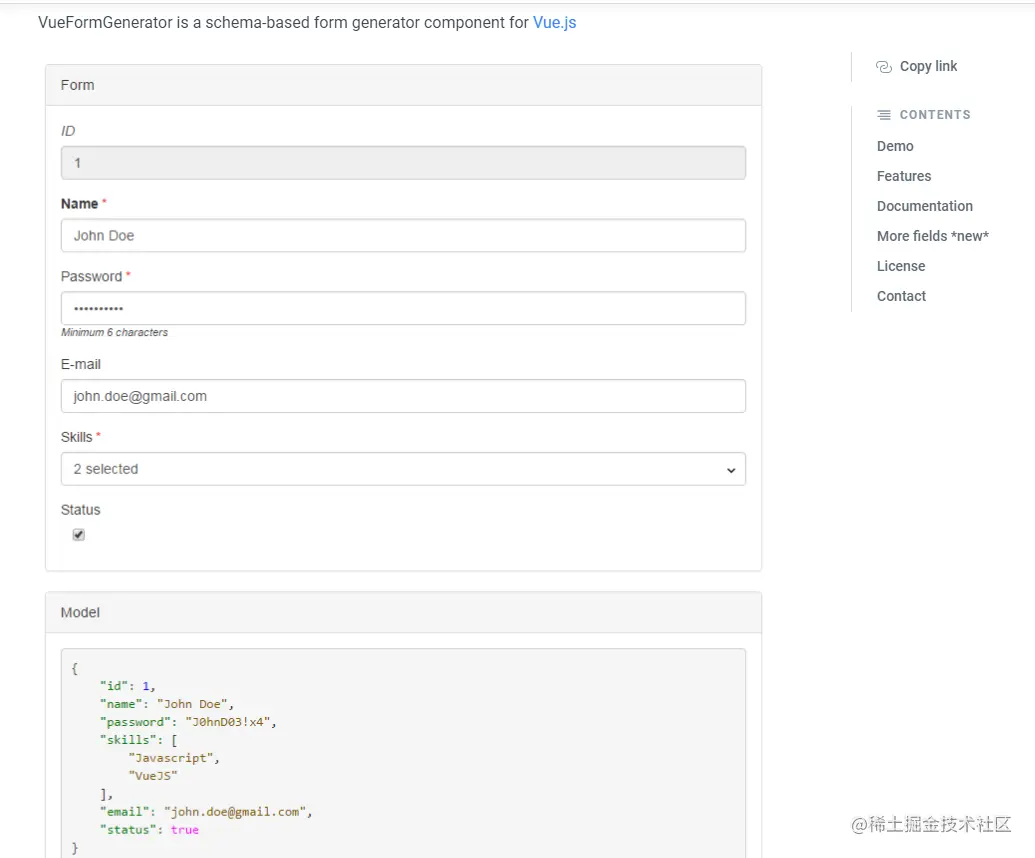Click the disabled ID field

coord(403,163)
